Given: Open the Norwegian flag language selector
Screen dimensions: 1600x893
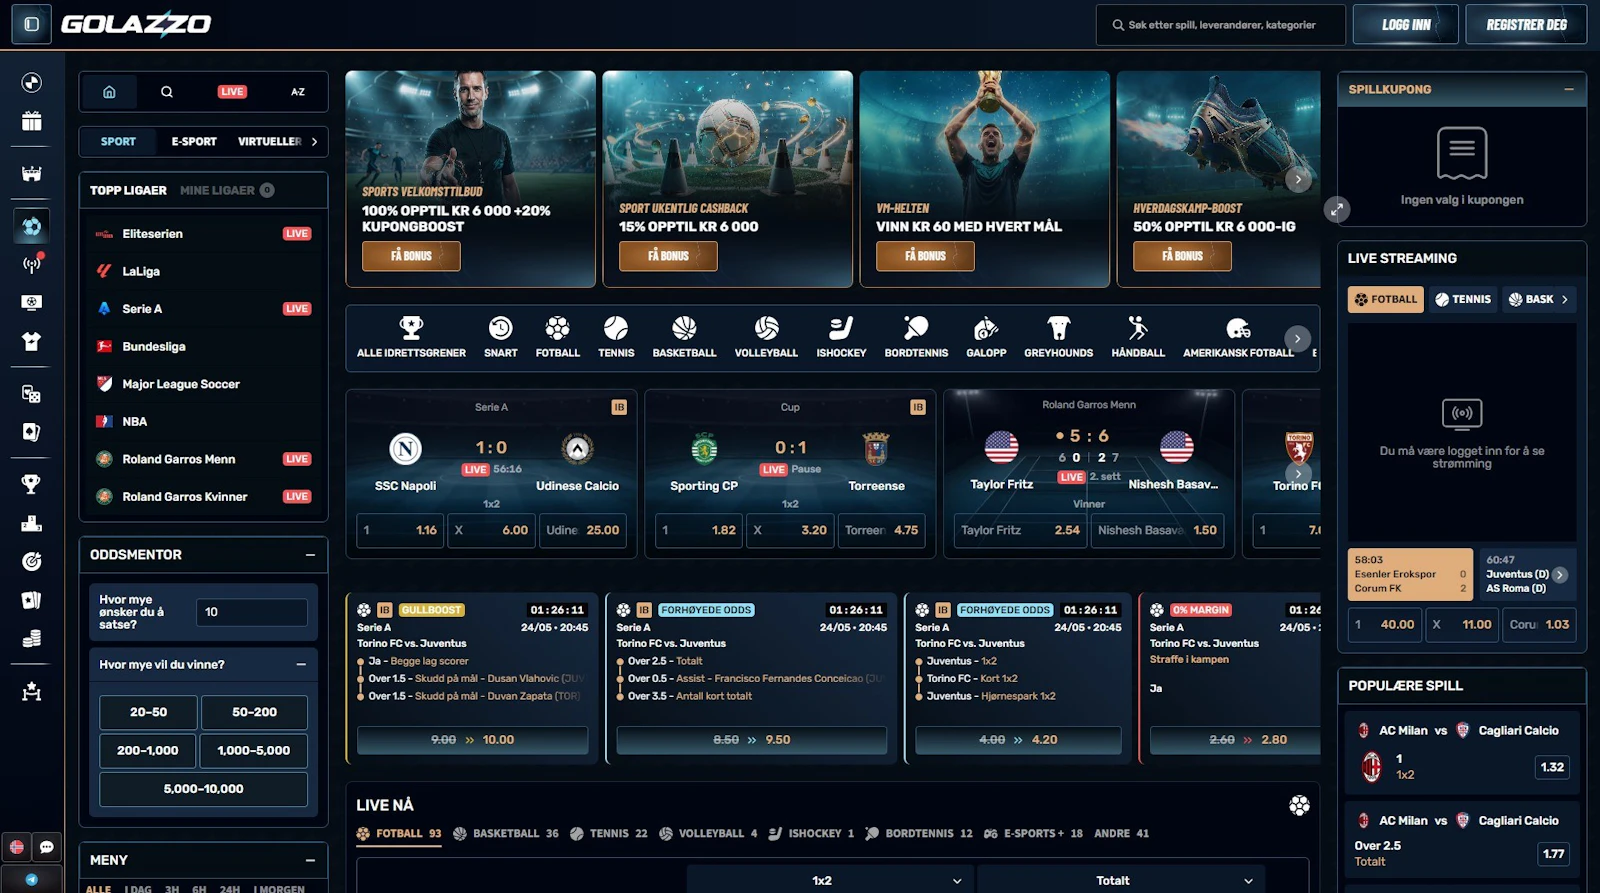Looking at the screenshot, I should tap(17, 847).
